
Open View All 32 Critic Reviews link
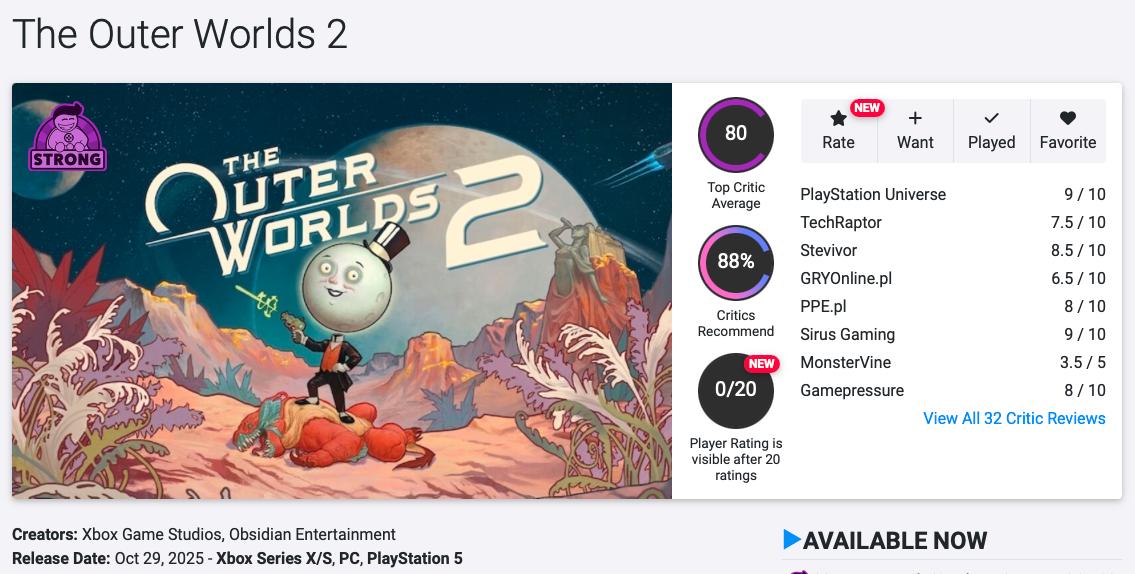1014,418
